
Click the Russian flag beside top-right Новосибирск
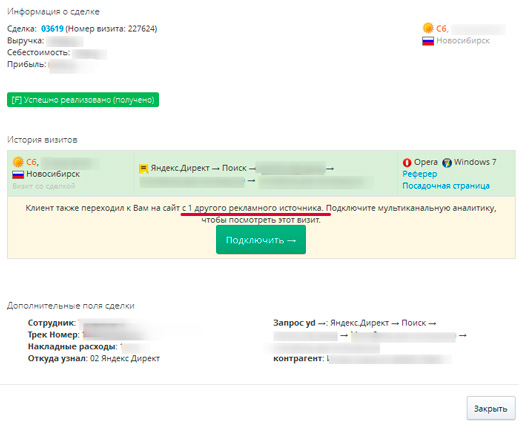point(428,41)
